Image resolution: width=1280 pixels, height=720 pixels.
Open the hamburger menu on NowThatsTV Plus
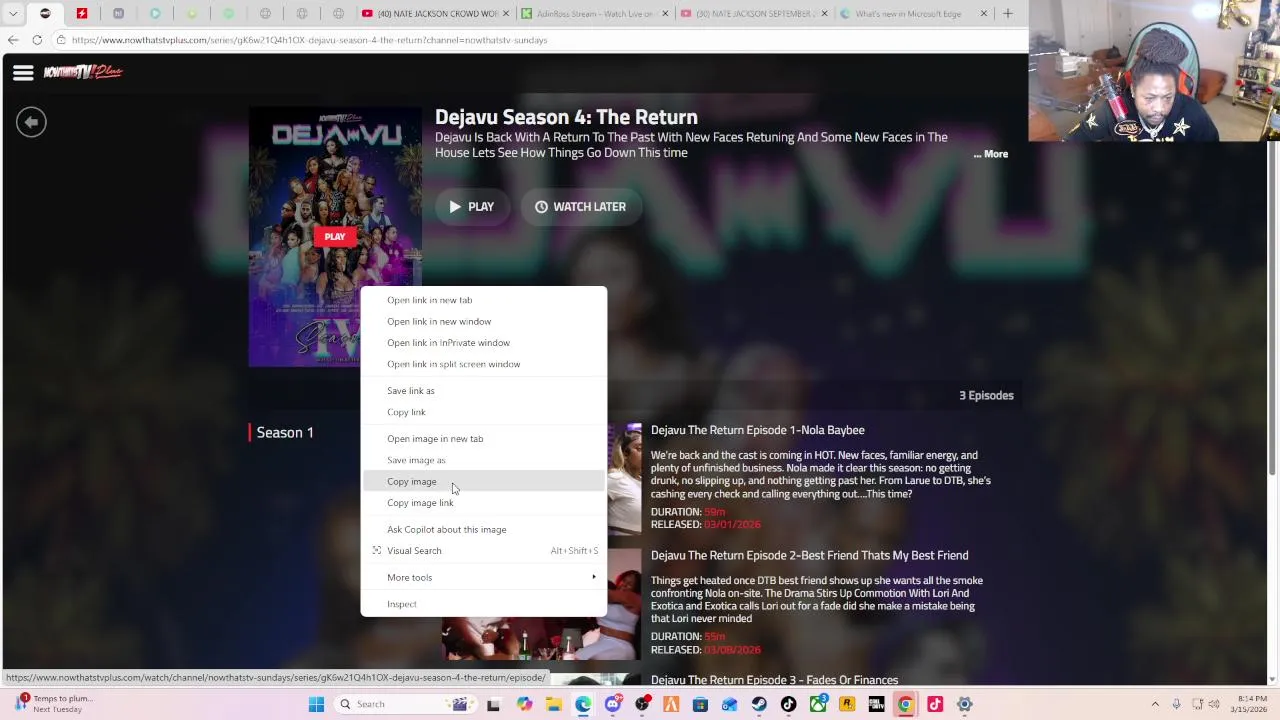click(x=23, y=72)
